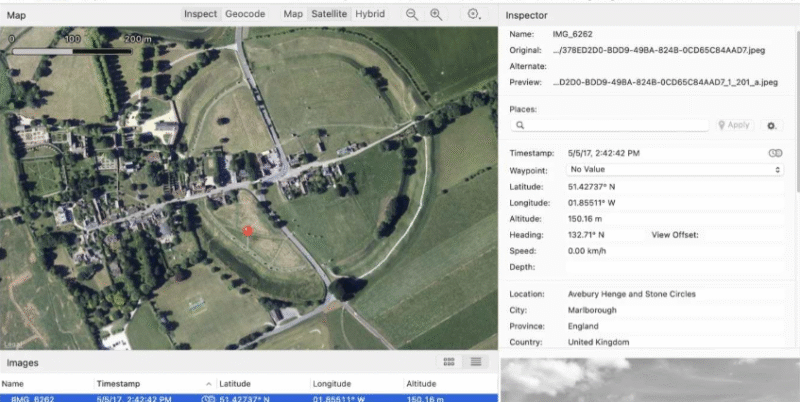Click the City value Marlborough
Image resolution: width=800 pixels, height=402 pixels.
click(x=592, y=310)
